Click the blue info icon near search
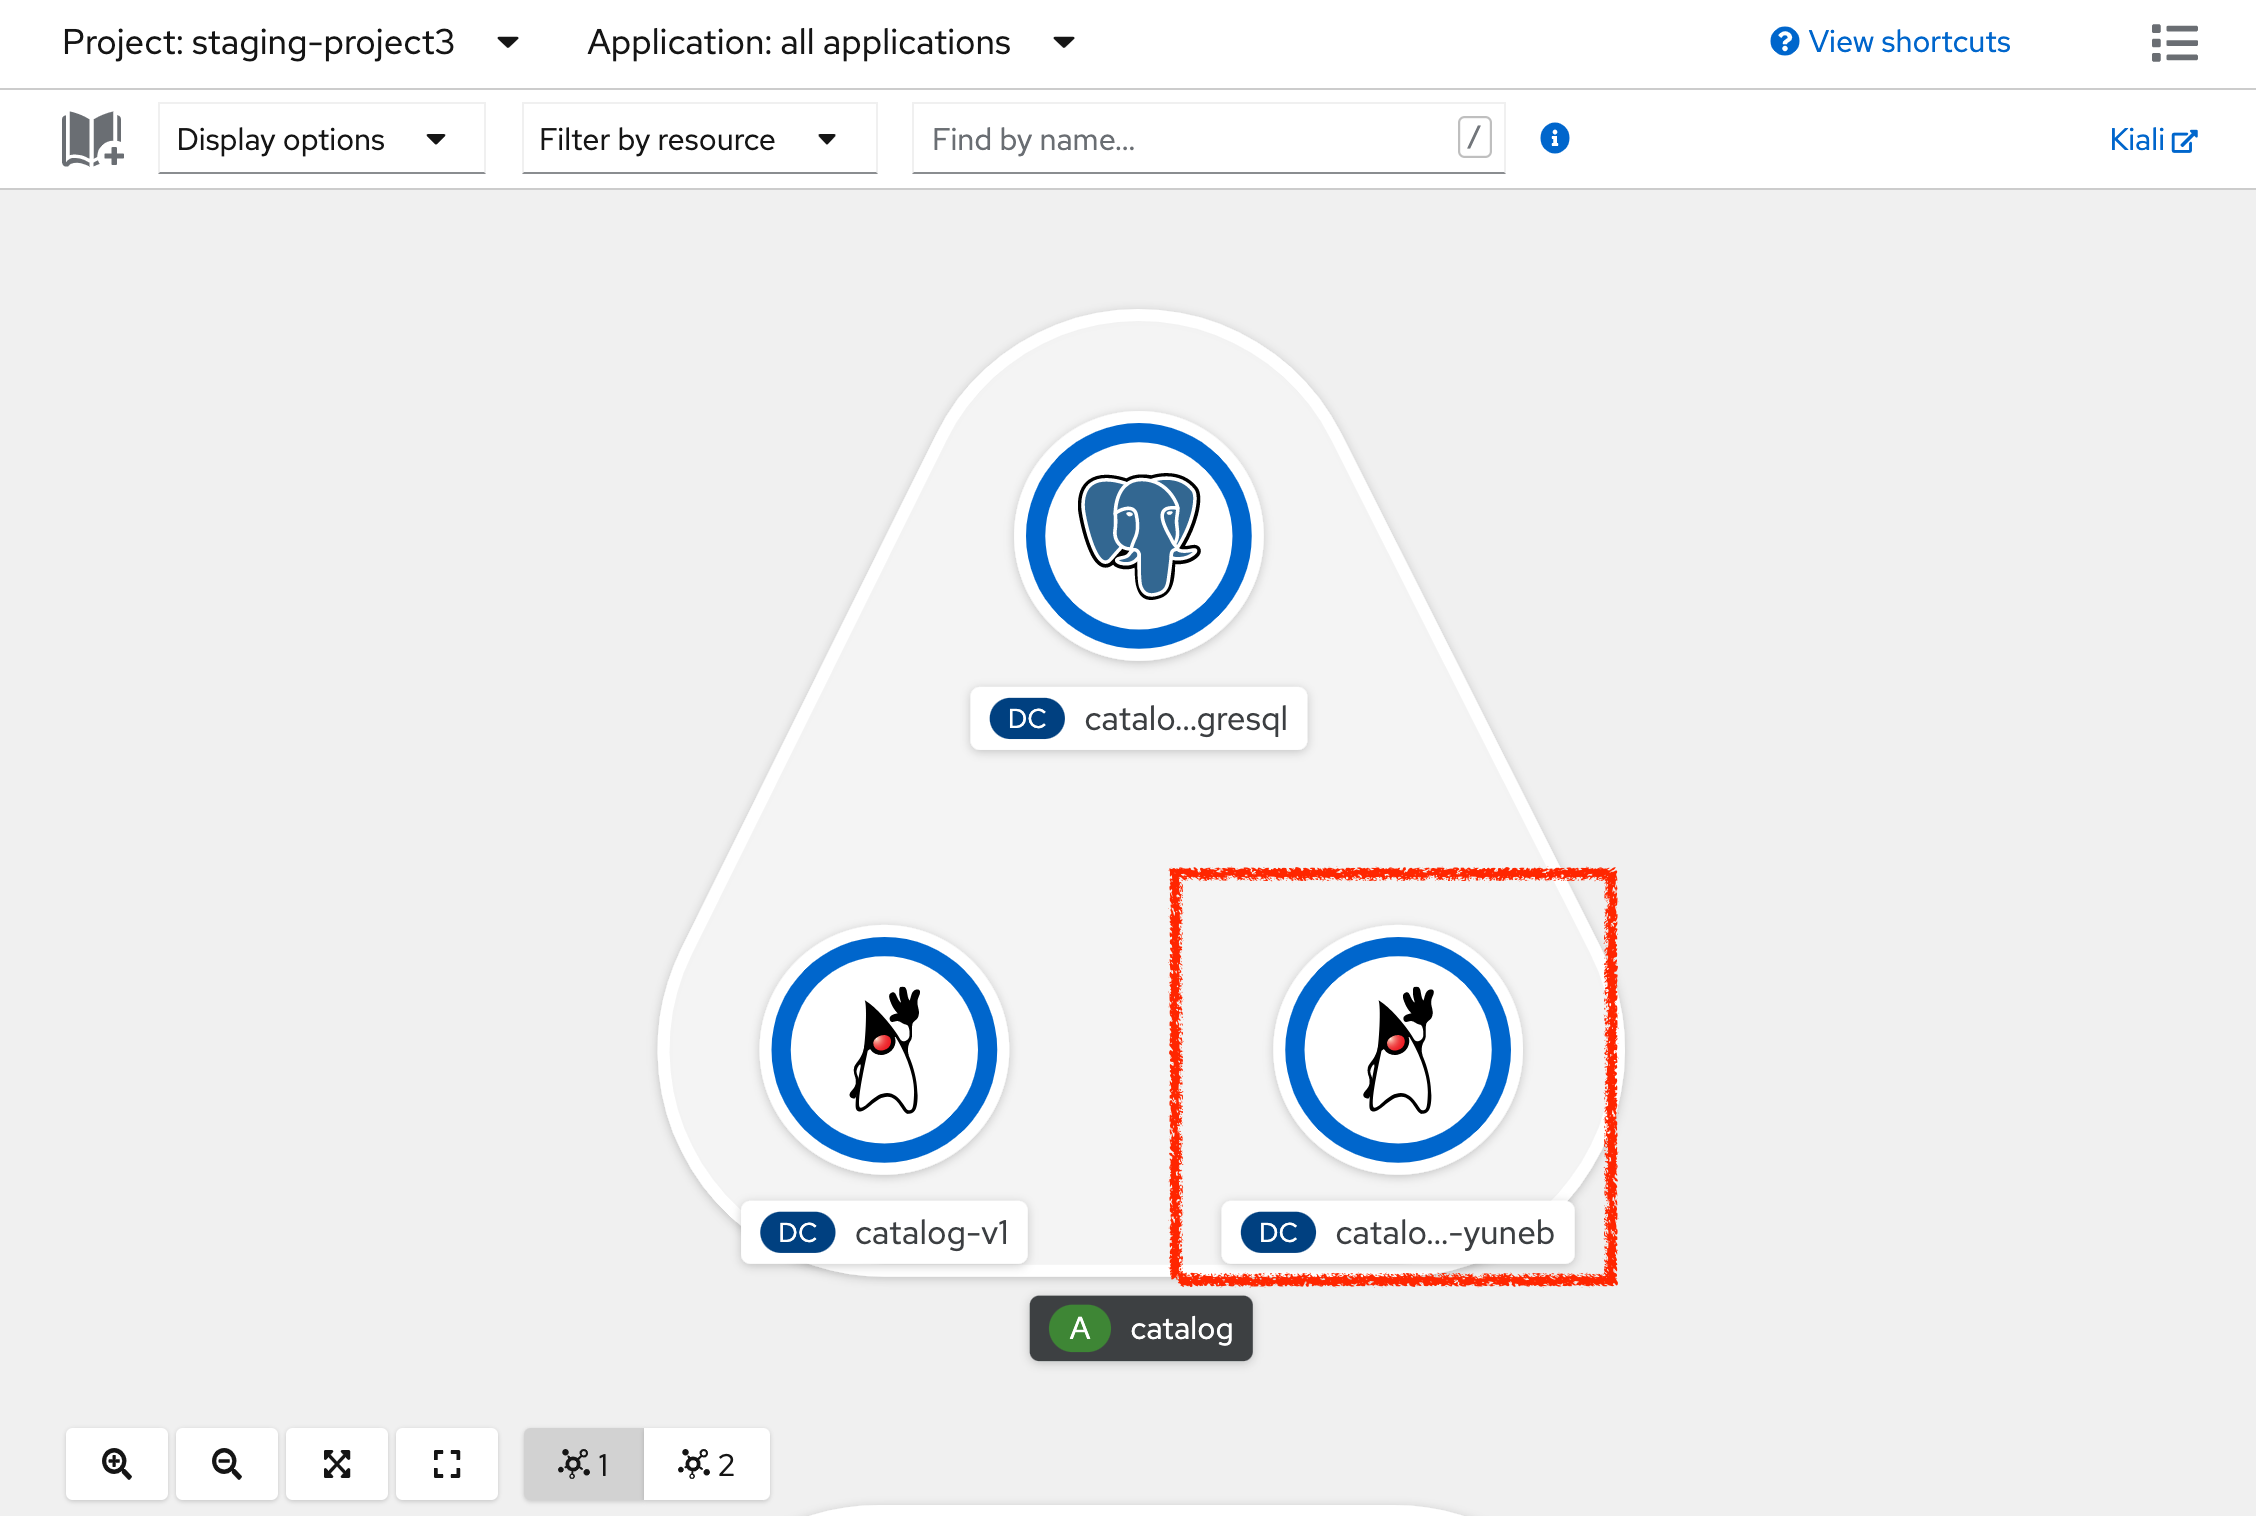 [x=1554, y=138]
